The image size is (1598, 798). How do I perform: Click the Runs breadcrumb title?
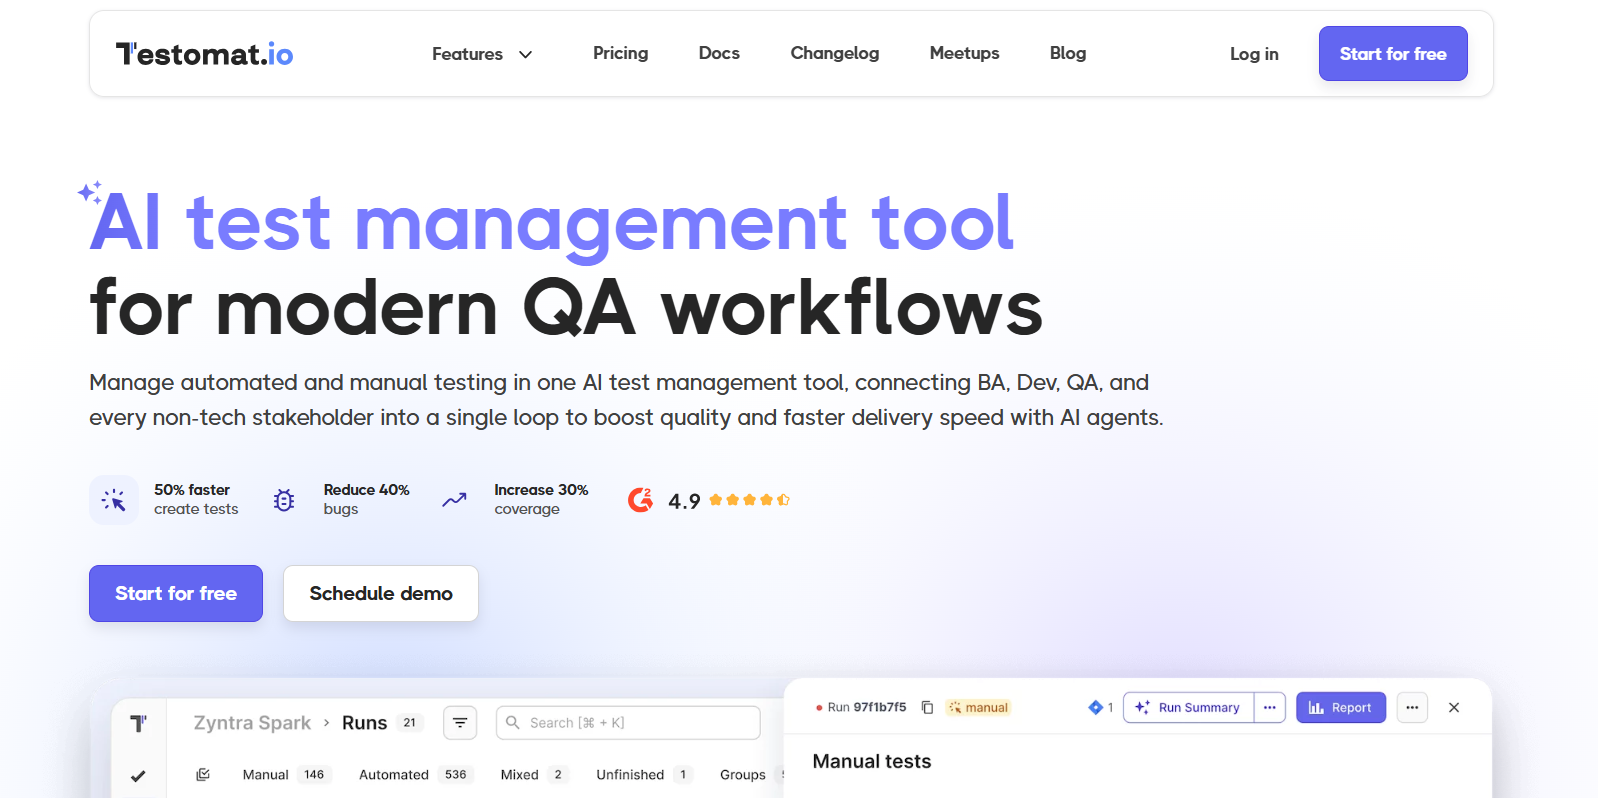(x=364, y=723)
